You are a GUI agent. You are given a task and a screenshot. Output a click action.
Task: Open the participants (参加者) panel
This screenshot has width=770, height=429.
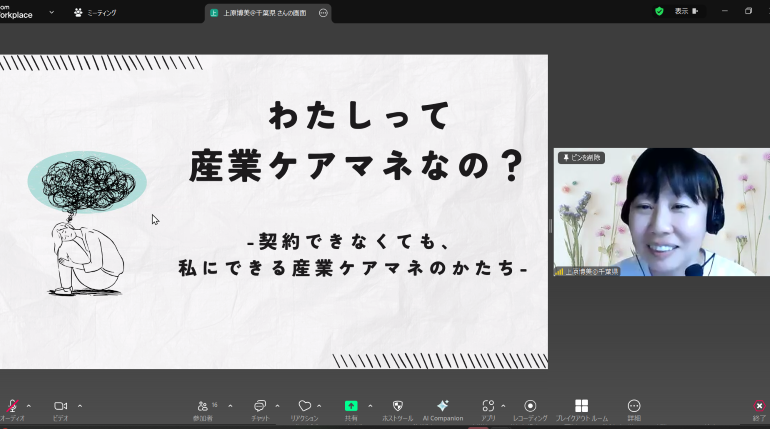pos(207,406)
